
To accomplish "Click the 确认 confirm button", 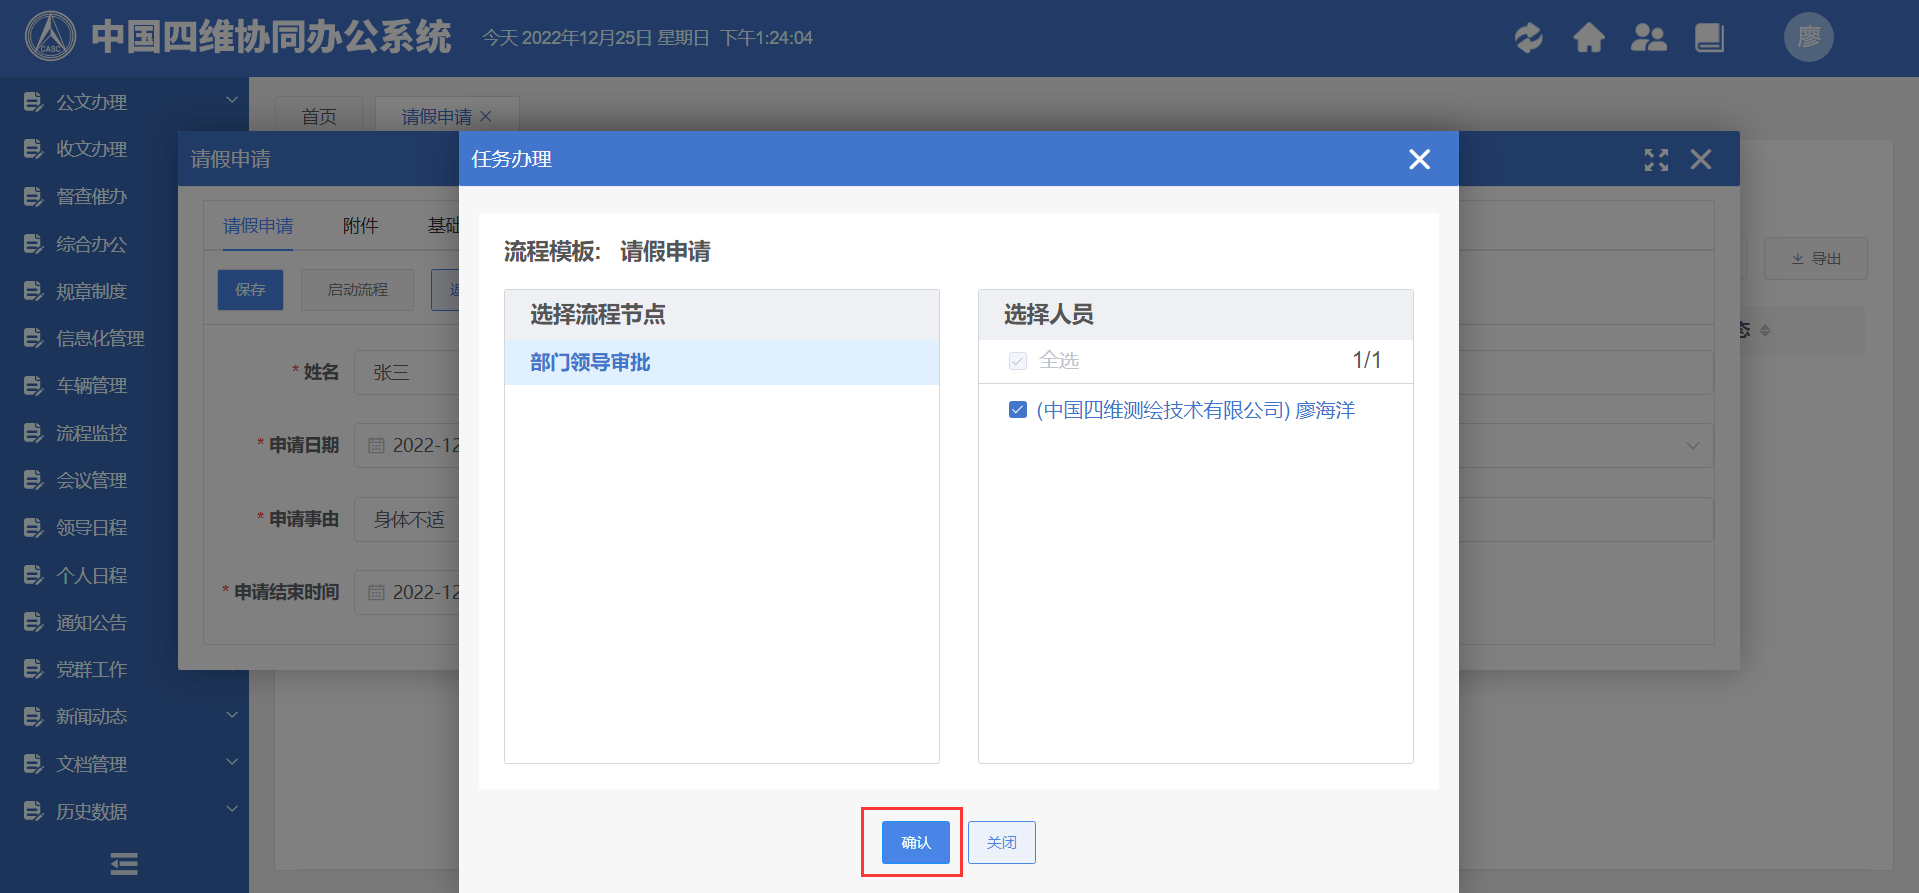I will point(915,842).
